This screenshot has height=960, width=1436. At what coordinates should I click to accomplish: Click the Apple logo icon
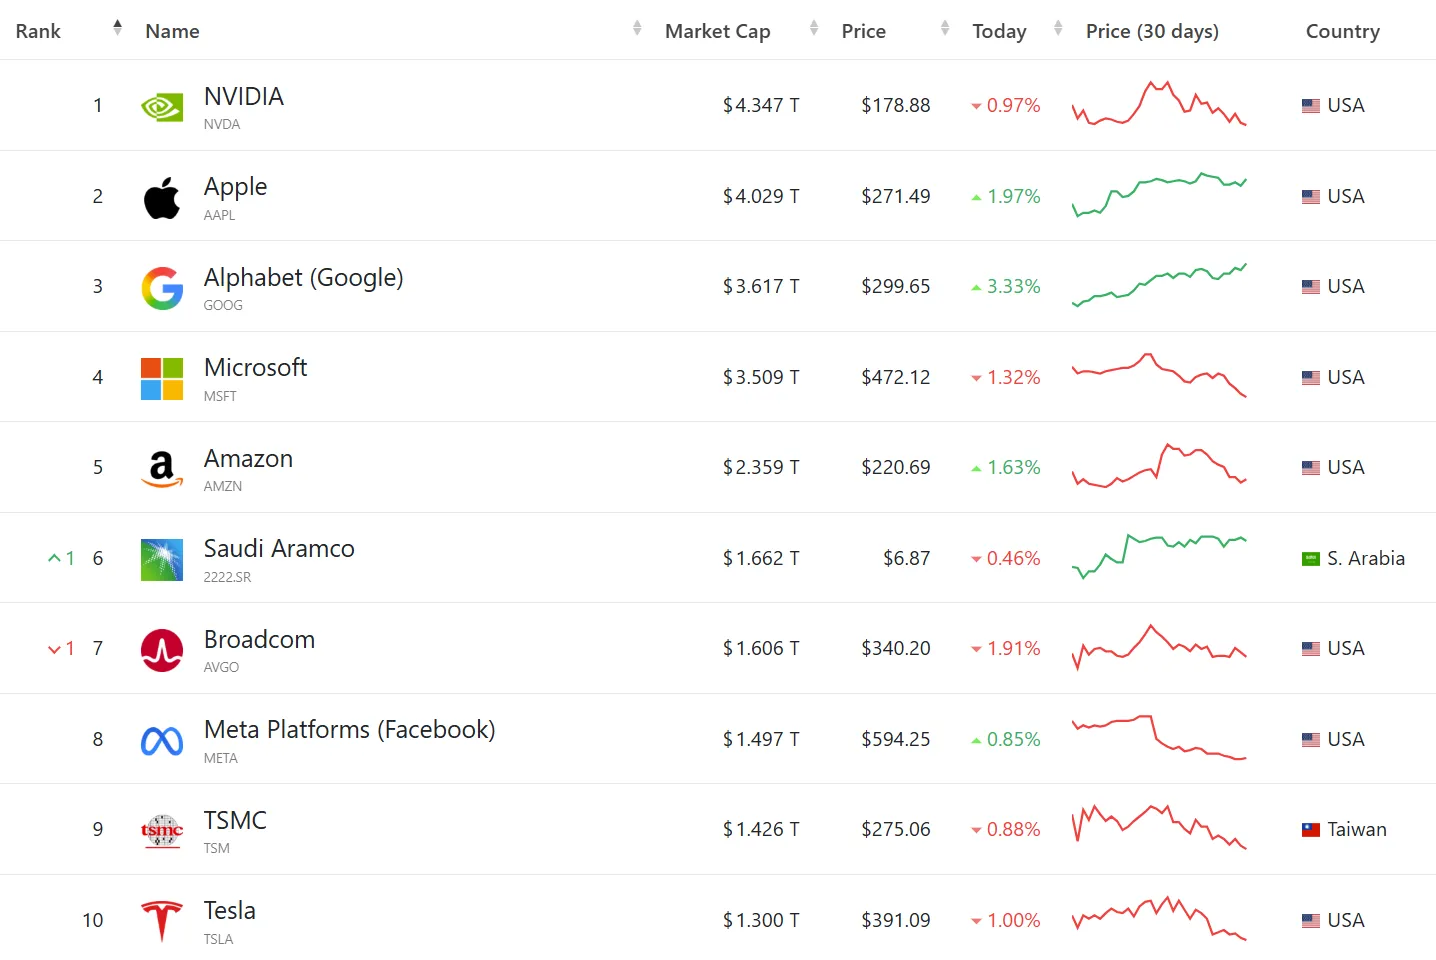click(x=162, y=197)
